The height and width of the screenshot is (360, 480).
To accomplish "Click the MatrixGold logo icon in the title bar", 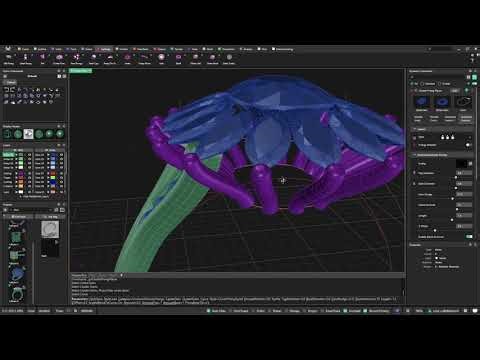I will point(8,49).
